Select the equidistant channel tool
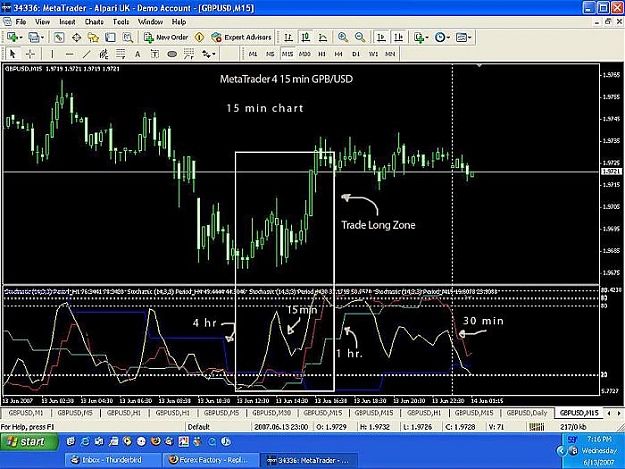Image resolution: width=625 pixels, height=469 pixels. pos(103,54)
